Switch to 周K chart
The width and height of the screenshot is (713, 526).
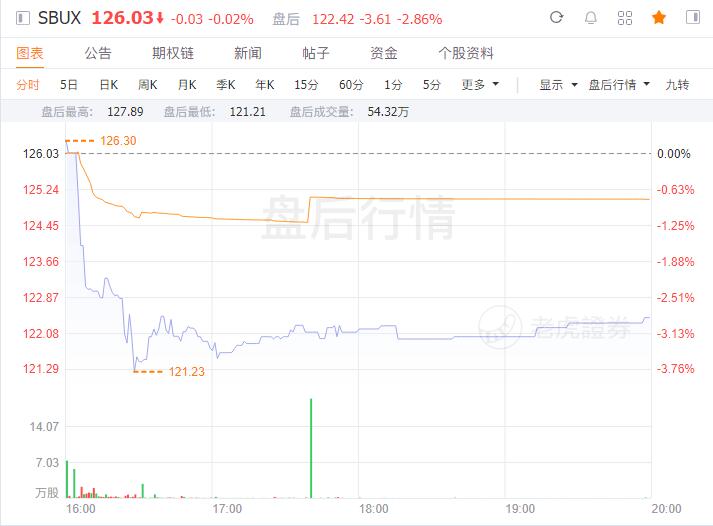pos(148,85)
